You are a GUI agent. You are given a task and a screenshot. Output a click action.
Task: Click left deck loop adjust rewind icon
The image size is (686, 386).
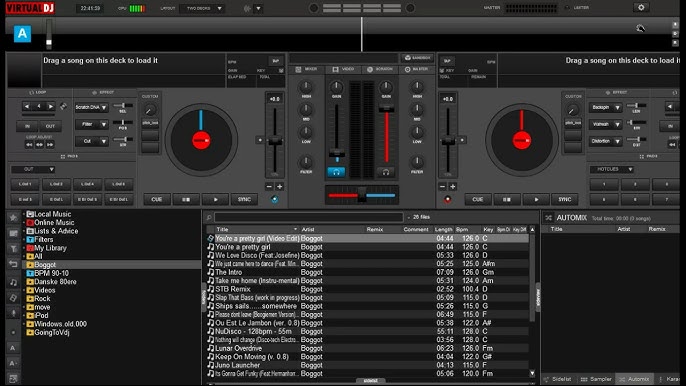[x=29, y=144]
